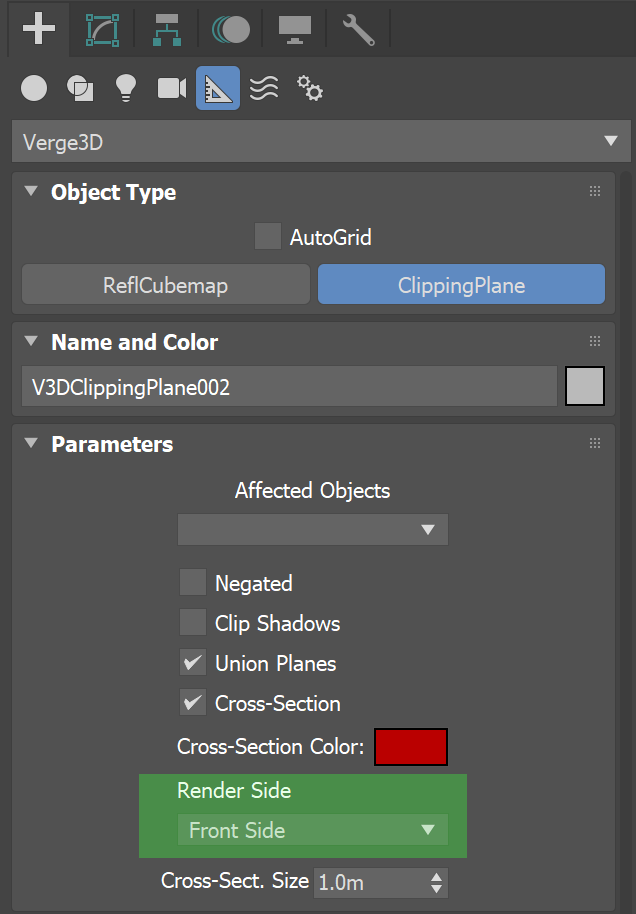
Task: Open the Hierarchy panel tab
Action: click(167, 29)
